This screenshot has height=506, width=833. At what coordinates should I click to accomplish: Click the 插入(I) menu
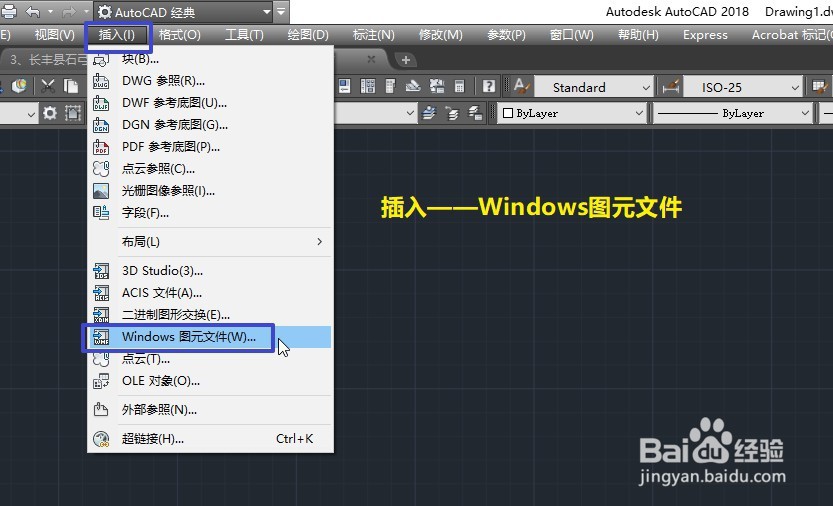click(x=117, y=35)
